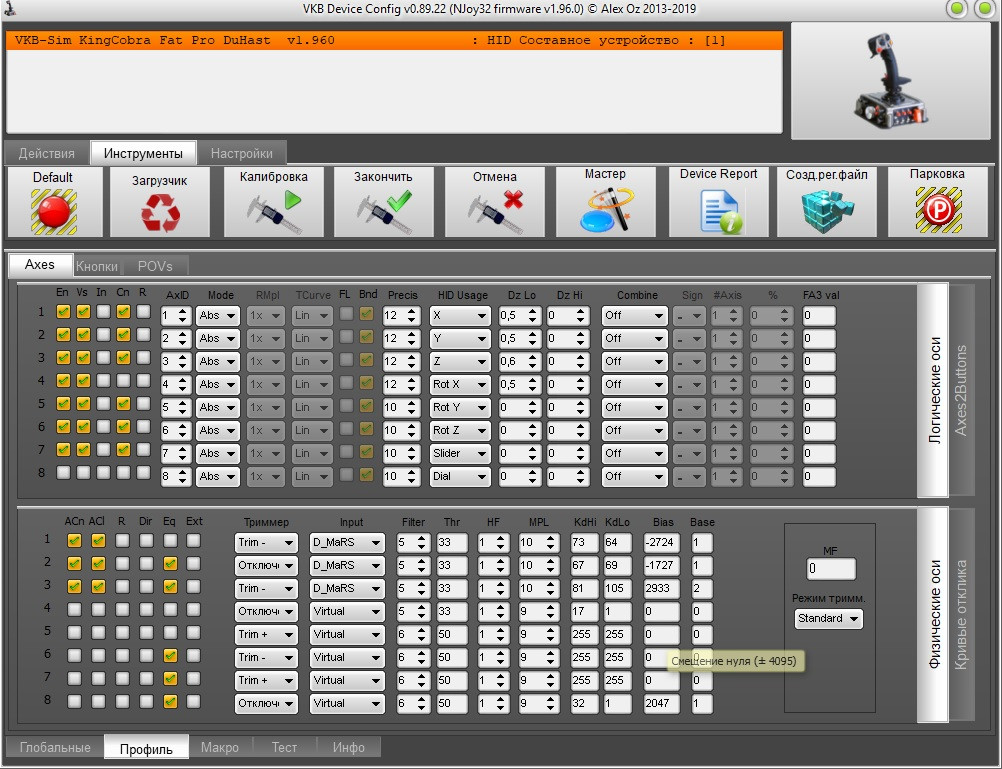Open Input dropdown for physical axis 3
The height and width of the screenshot is (769, 1002).
[x=347, y=589]
